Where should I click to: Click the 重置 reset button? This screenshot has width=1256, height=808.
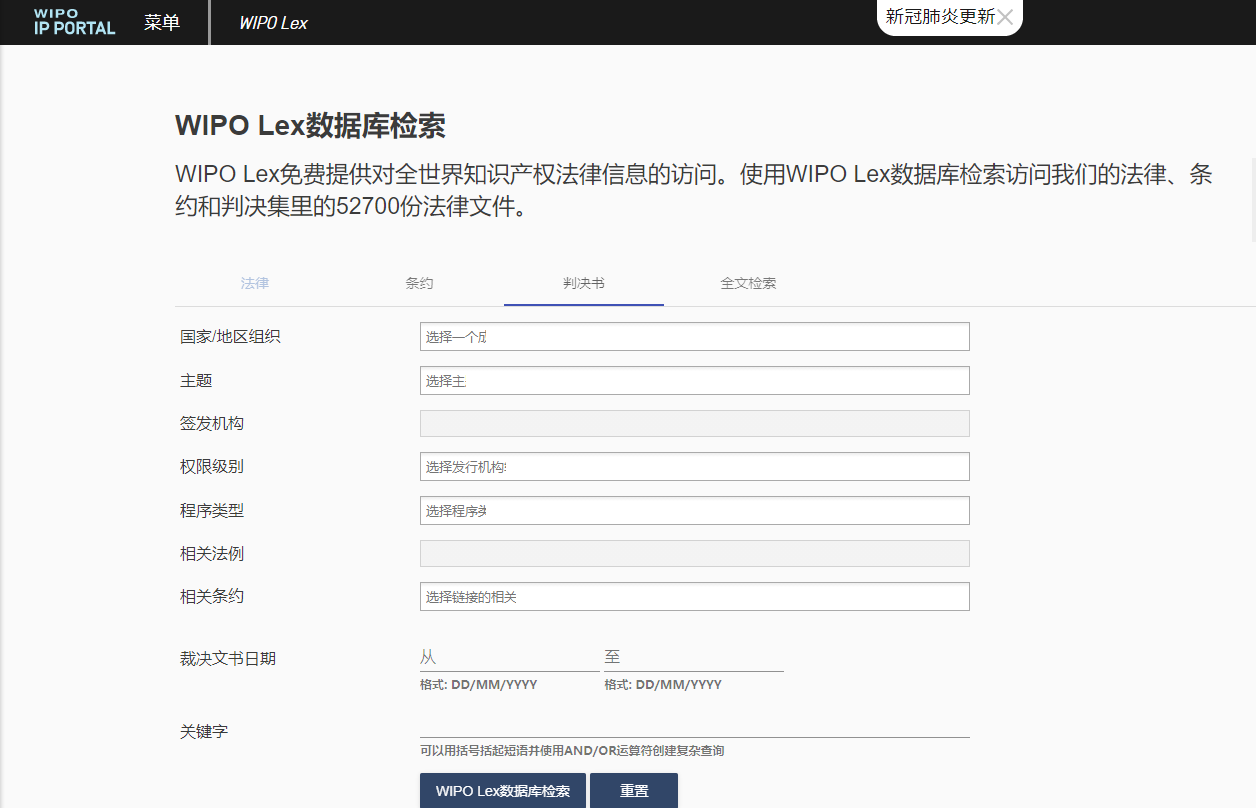(x=634, y=790)
